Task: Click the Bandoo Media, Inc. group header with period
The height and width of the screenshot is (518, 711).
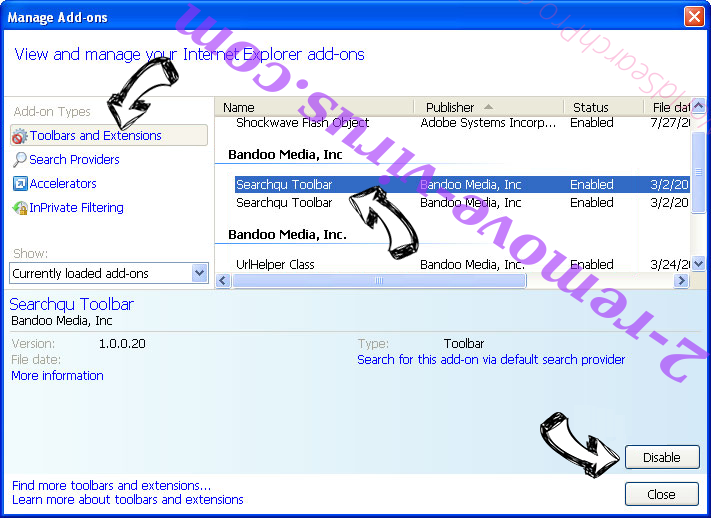Action: pyautogui.click(x=287, y=235)
